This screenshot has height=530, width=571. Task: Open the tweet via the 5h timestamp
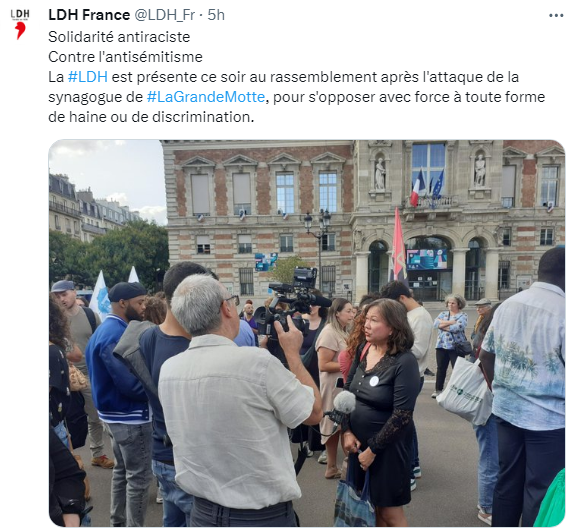tap(216, 15)
